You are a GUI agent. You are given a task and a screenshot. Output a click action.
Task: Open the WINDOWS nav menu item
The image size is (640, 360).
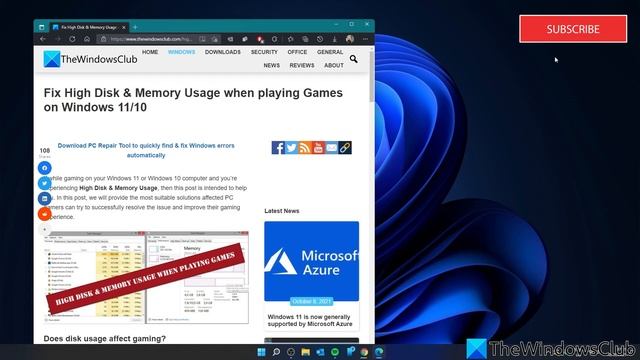tap(182, 52)
